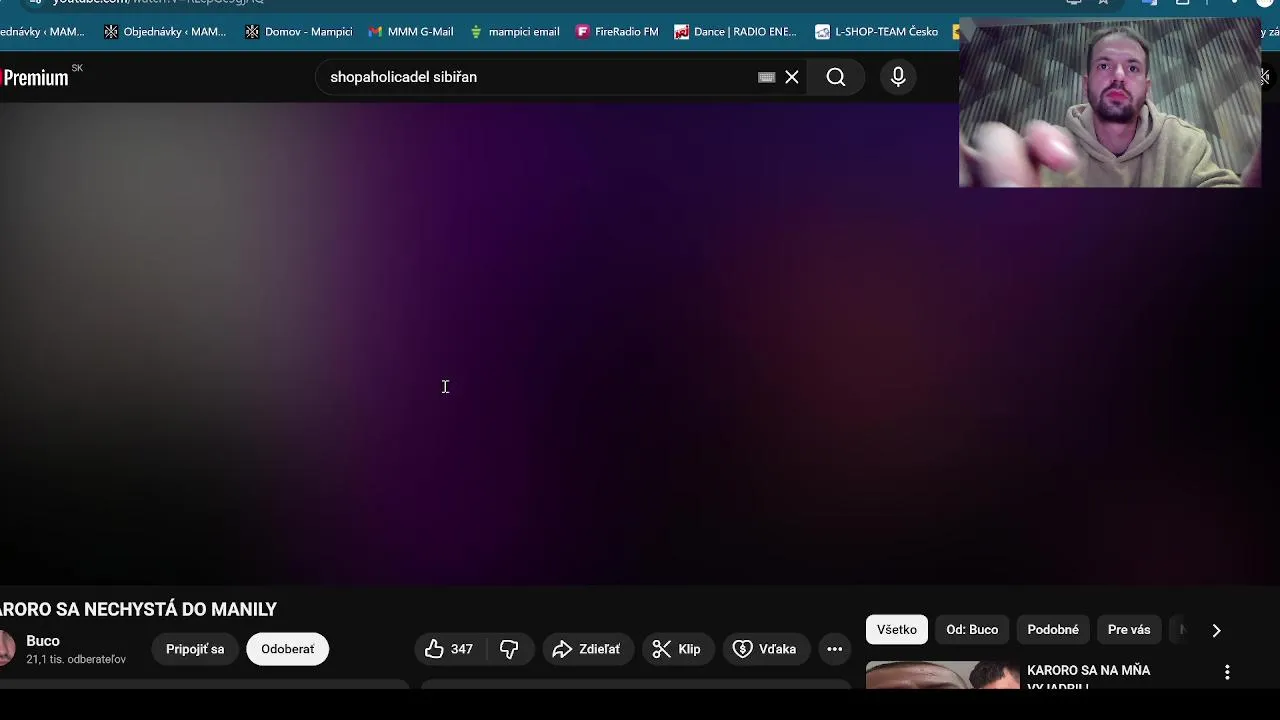Click the 'Odoberať' subscribe button
Image resolution: width=1280 pixels, height=720 pixels.
(x=288, y=649)
